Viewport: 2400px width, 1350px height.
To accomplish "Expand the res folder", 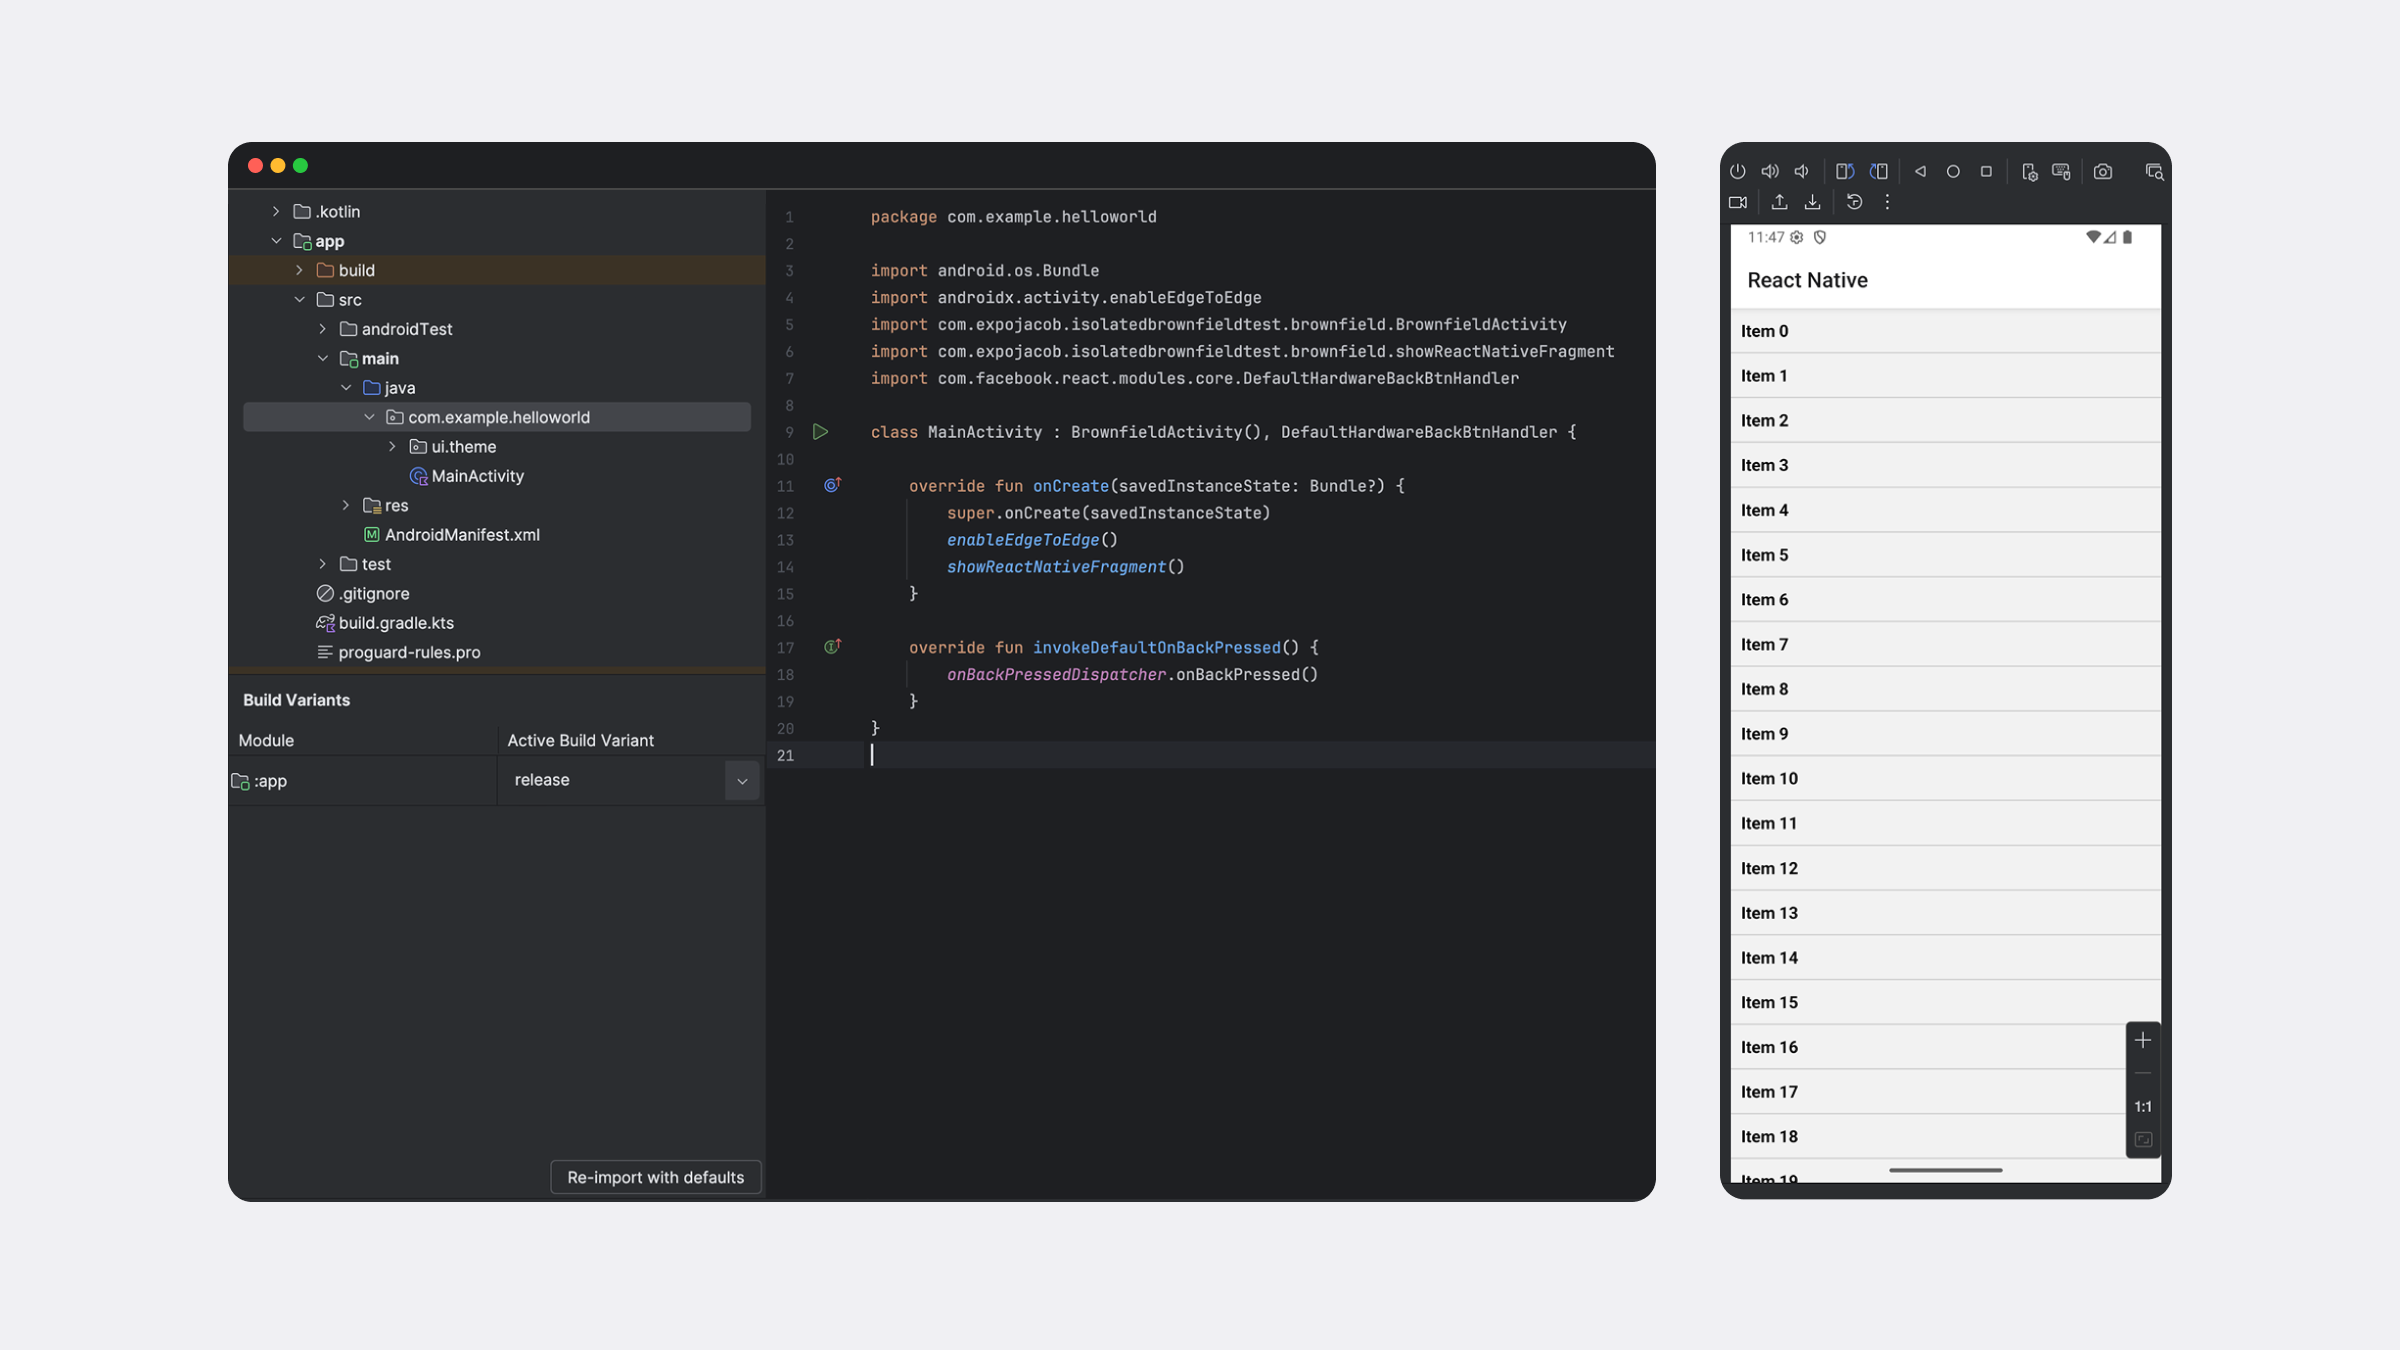I will click(346, 505).
